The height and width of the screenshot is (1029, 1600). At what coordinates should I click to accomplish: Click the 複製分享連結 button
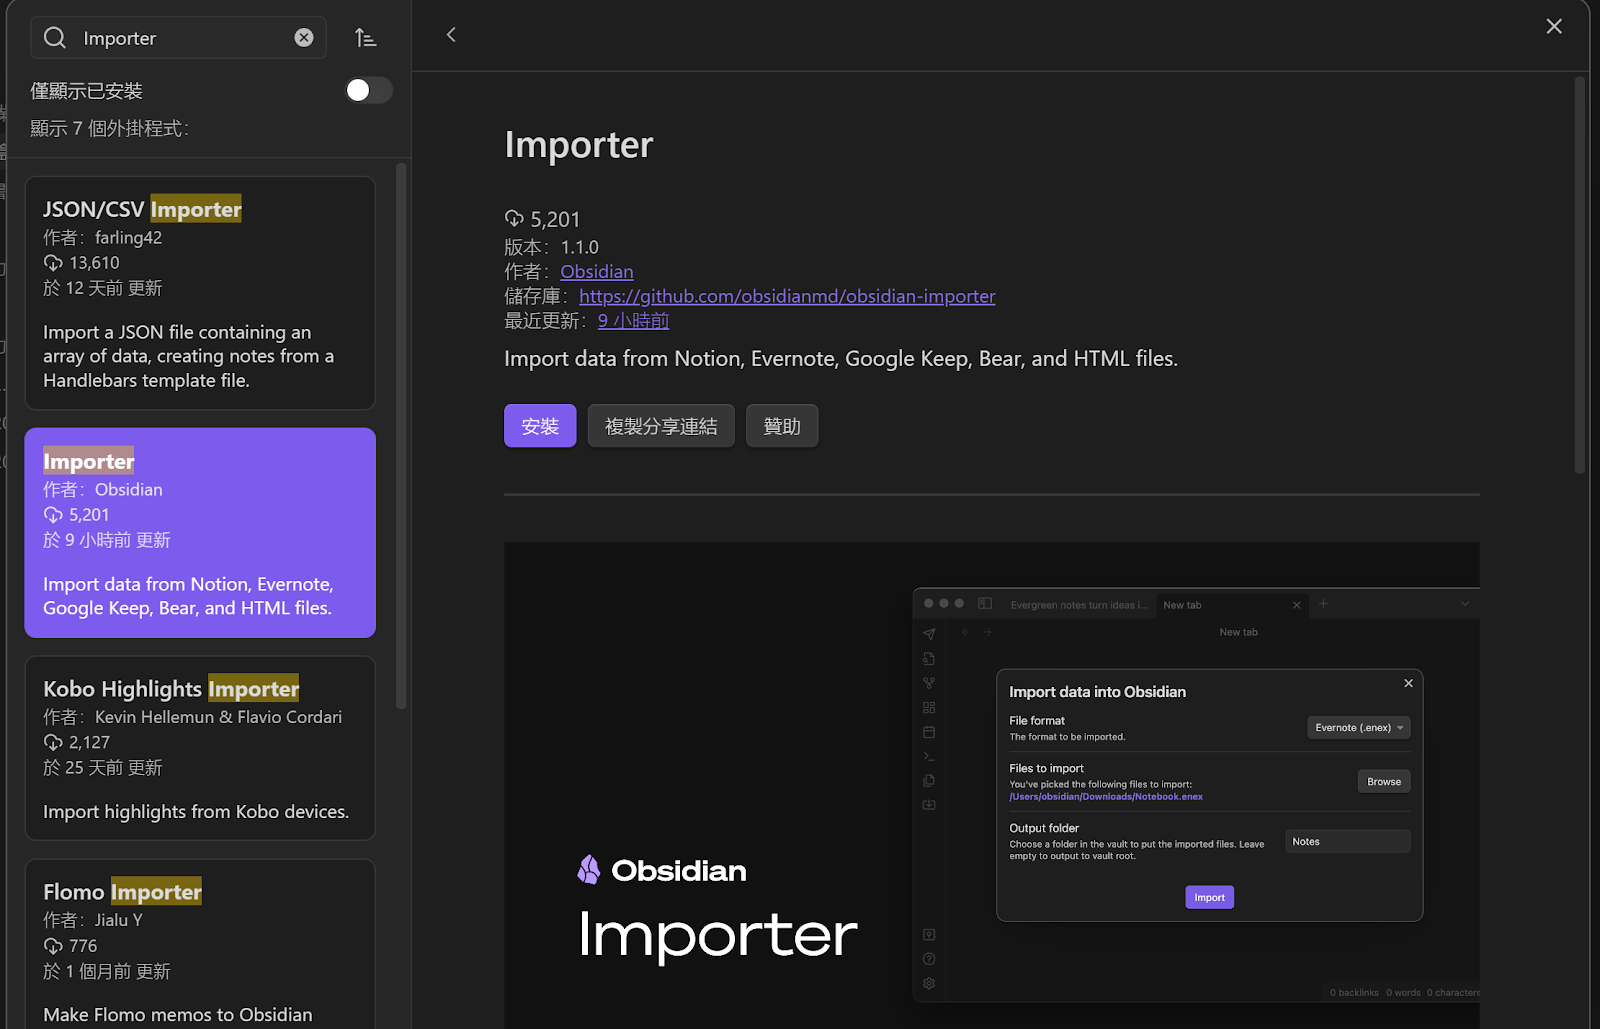click(x=661, y=426)
